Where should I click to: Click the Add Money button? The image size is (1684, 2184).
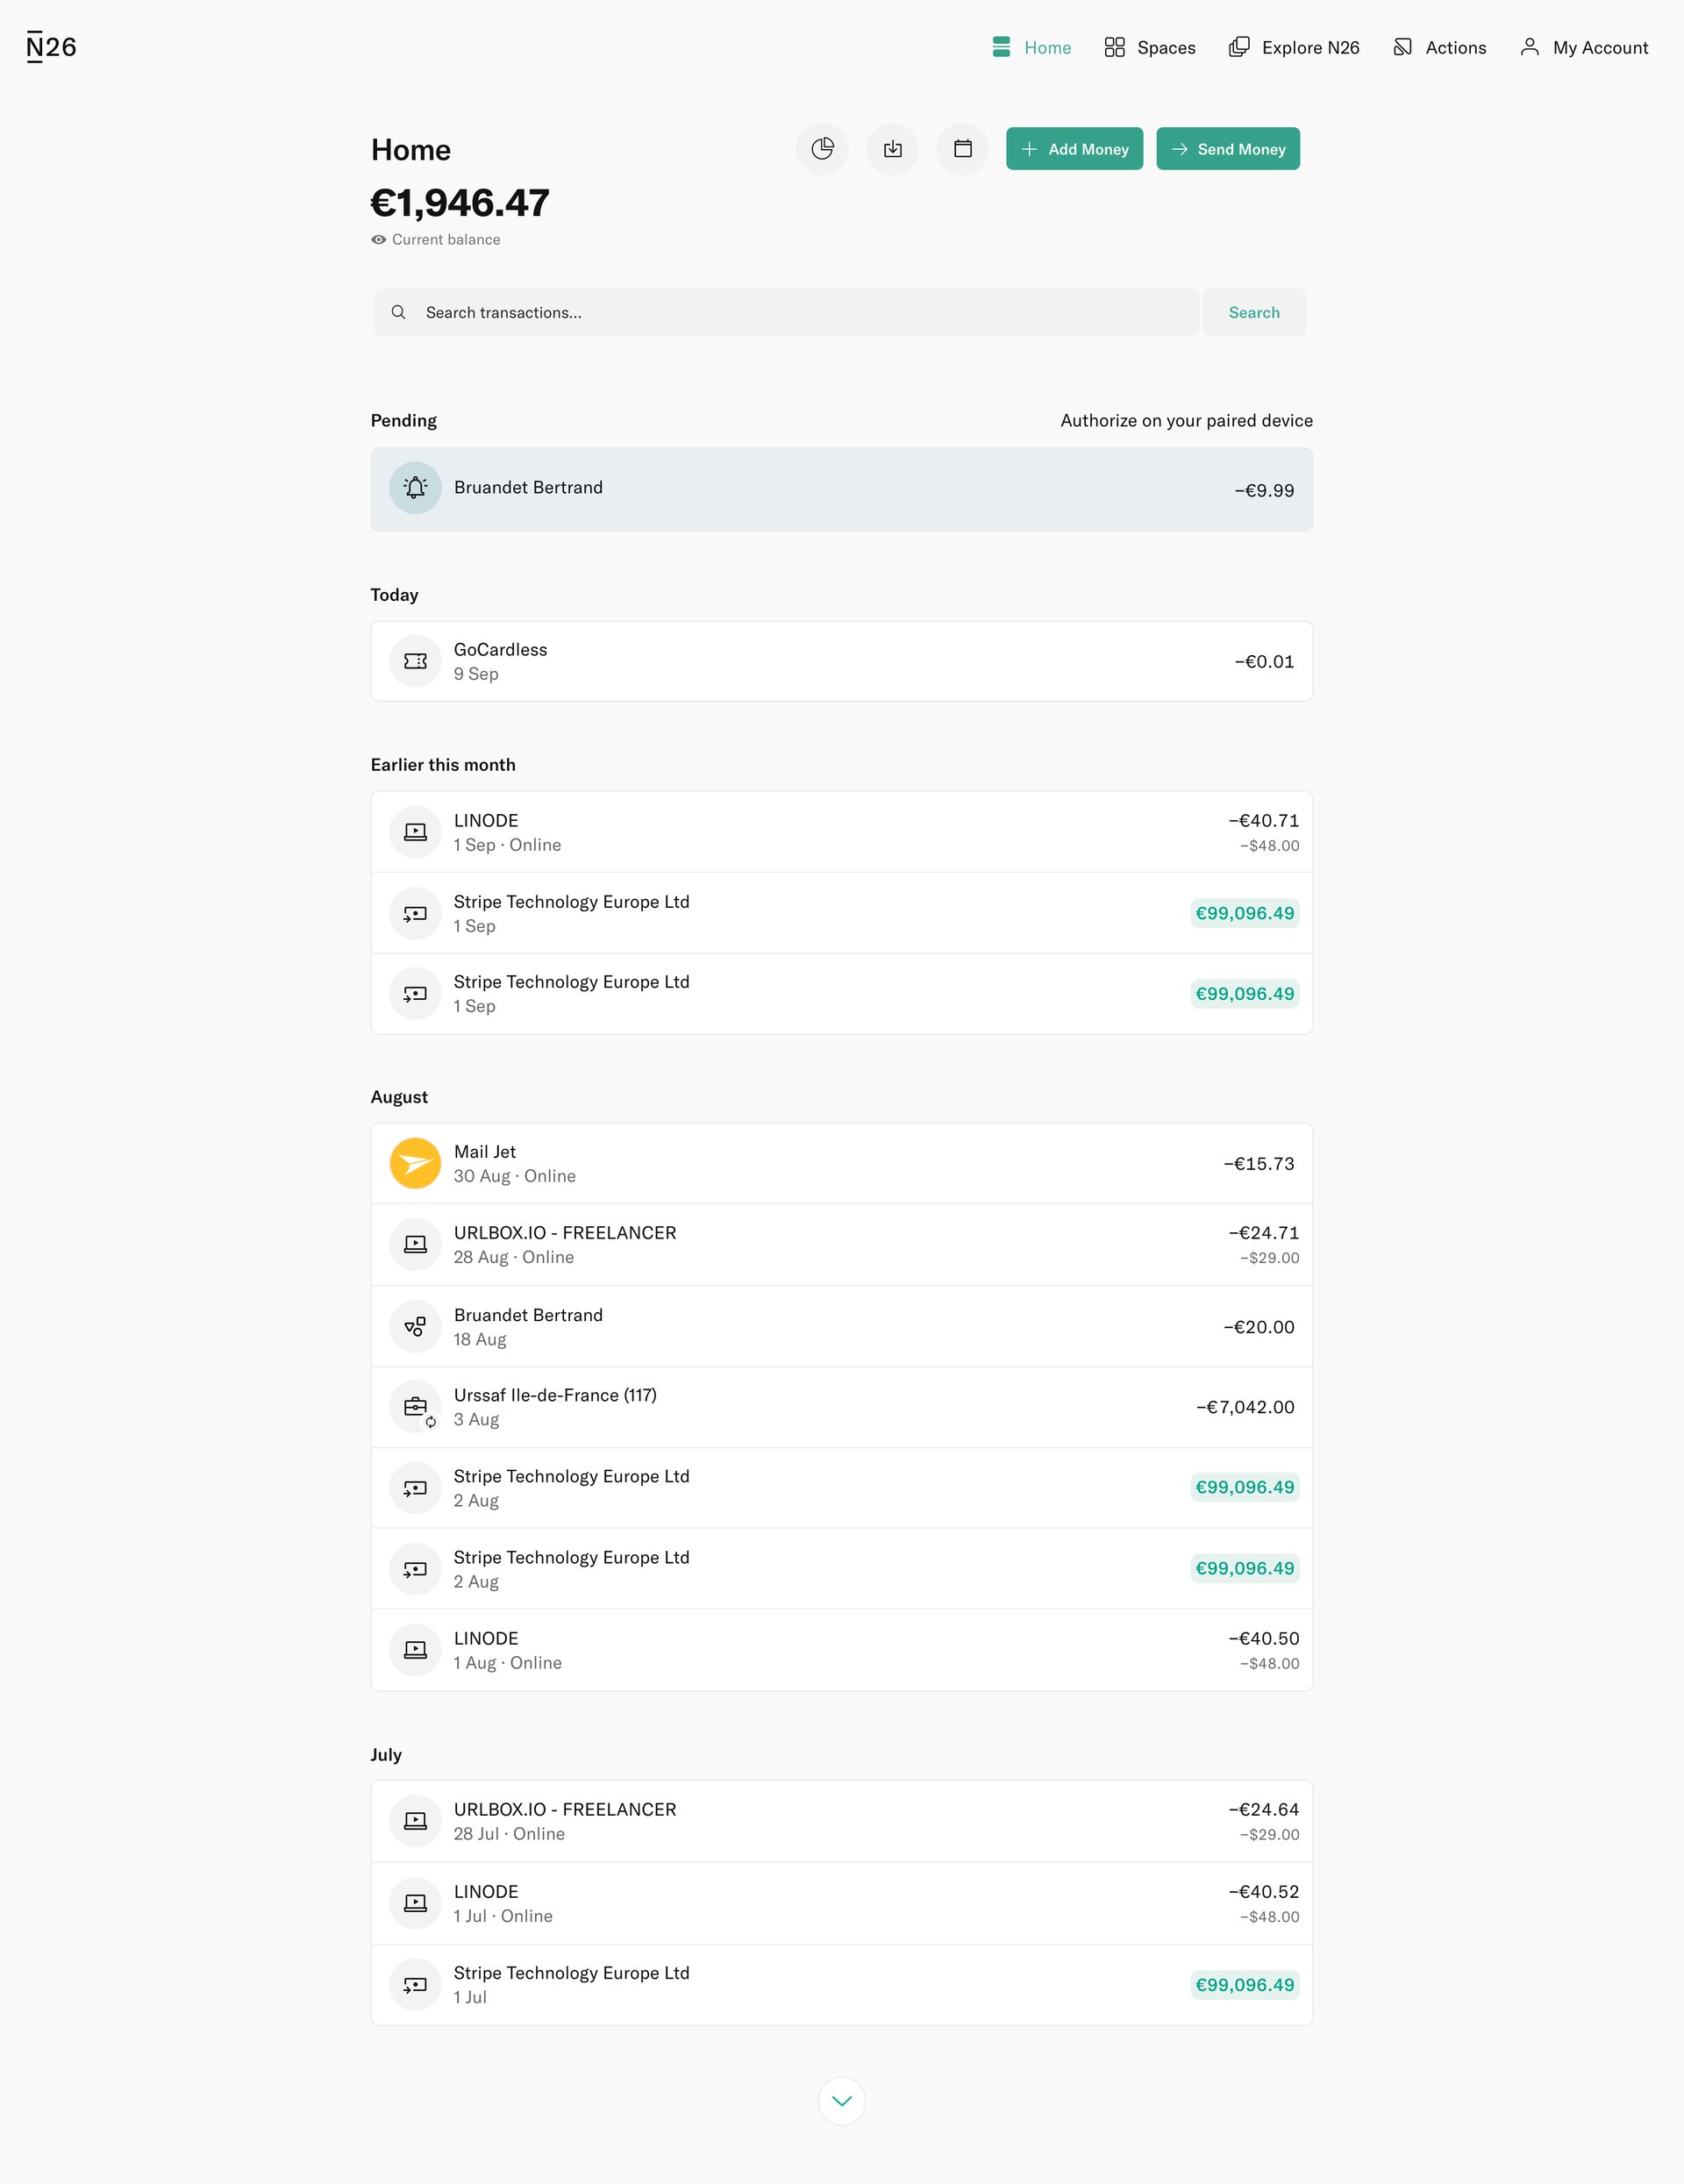pos(1074,148)
